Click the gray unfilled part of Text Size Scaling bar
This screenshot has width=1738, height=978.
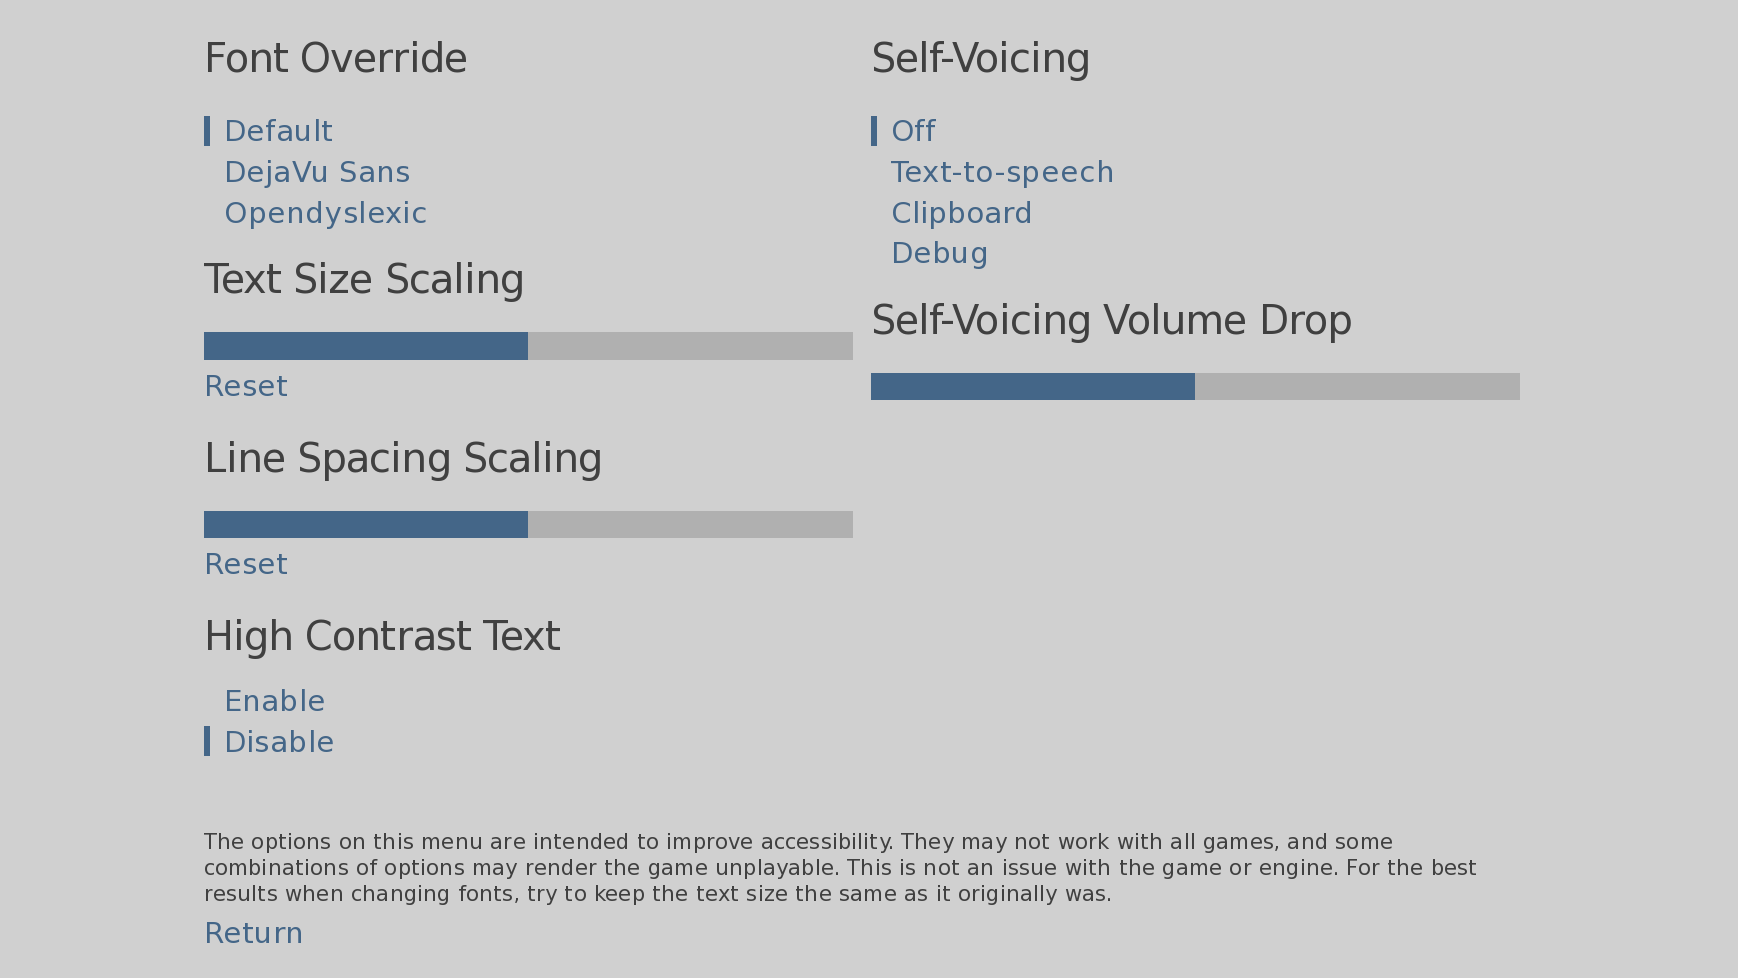click(690, 346)
